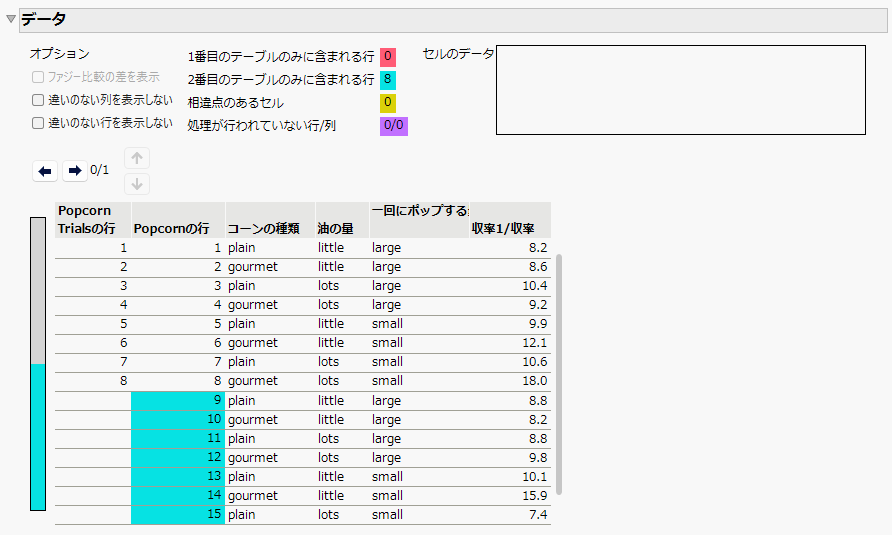
Task: Select the コーンの種類 column header
Action: tap(270, 220)
